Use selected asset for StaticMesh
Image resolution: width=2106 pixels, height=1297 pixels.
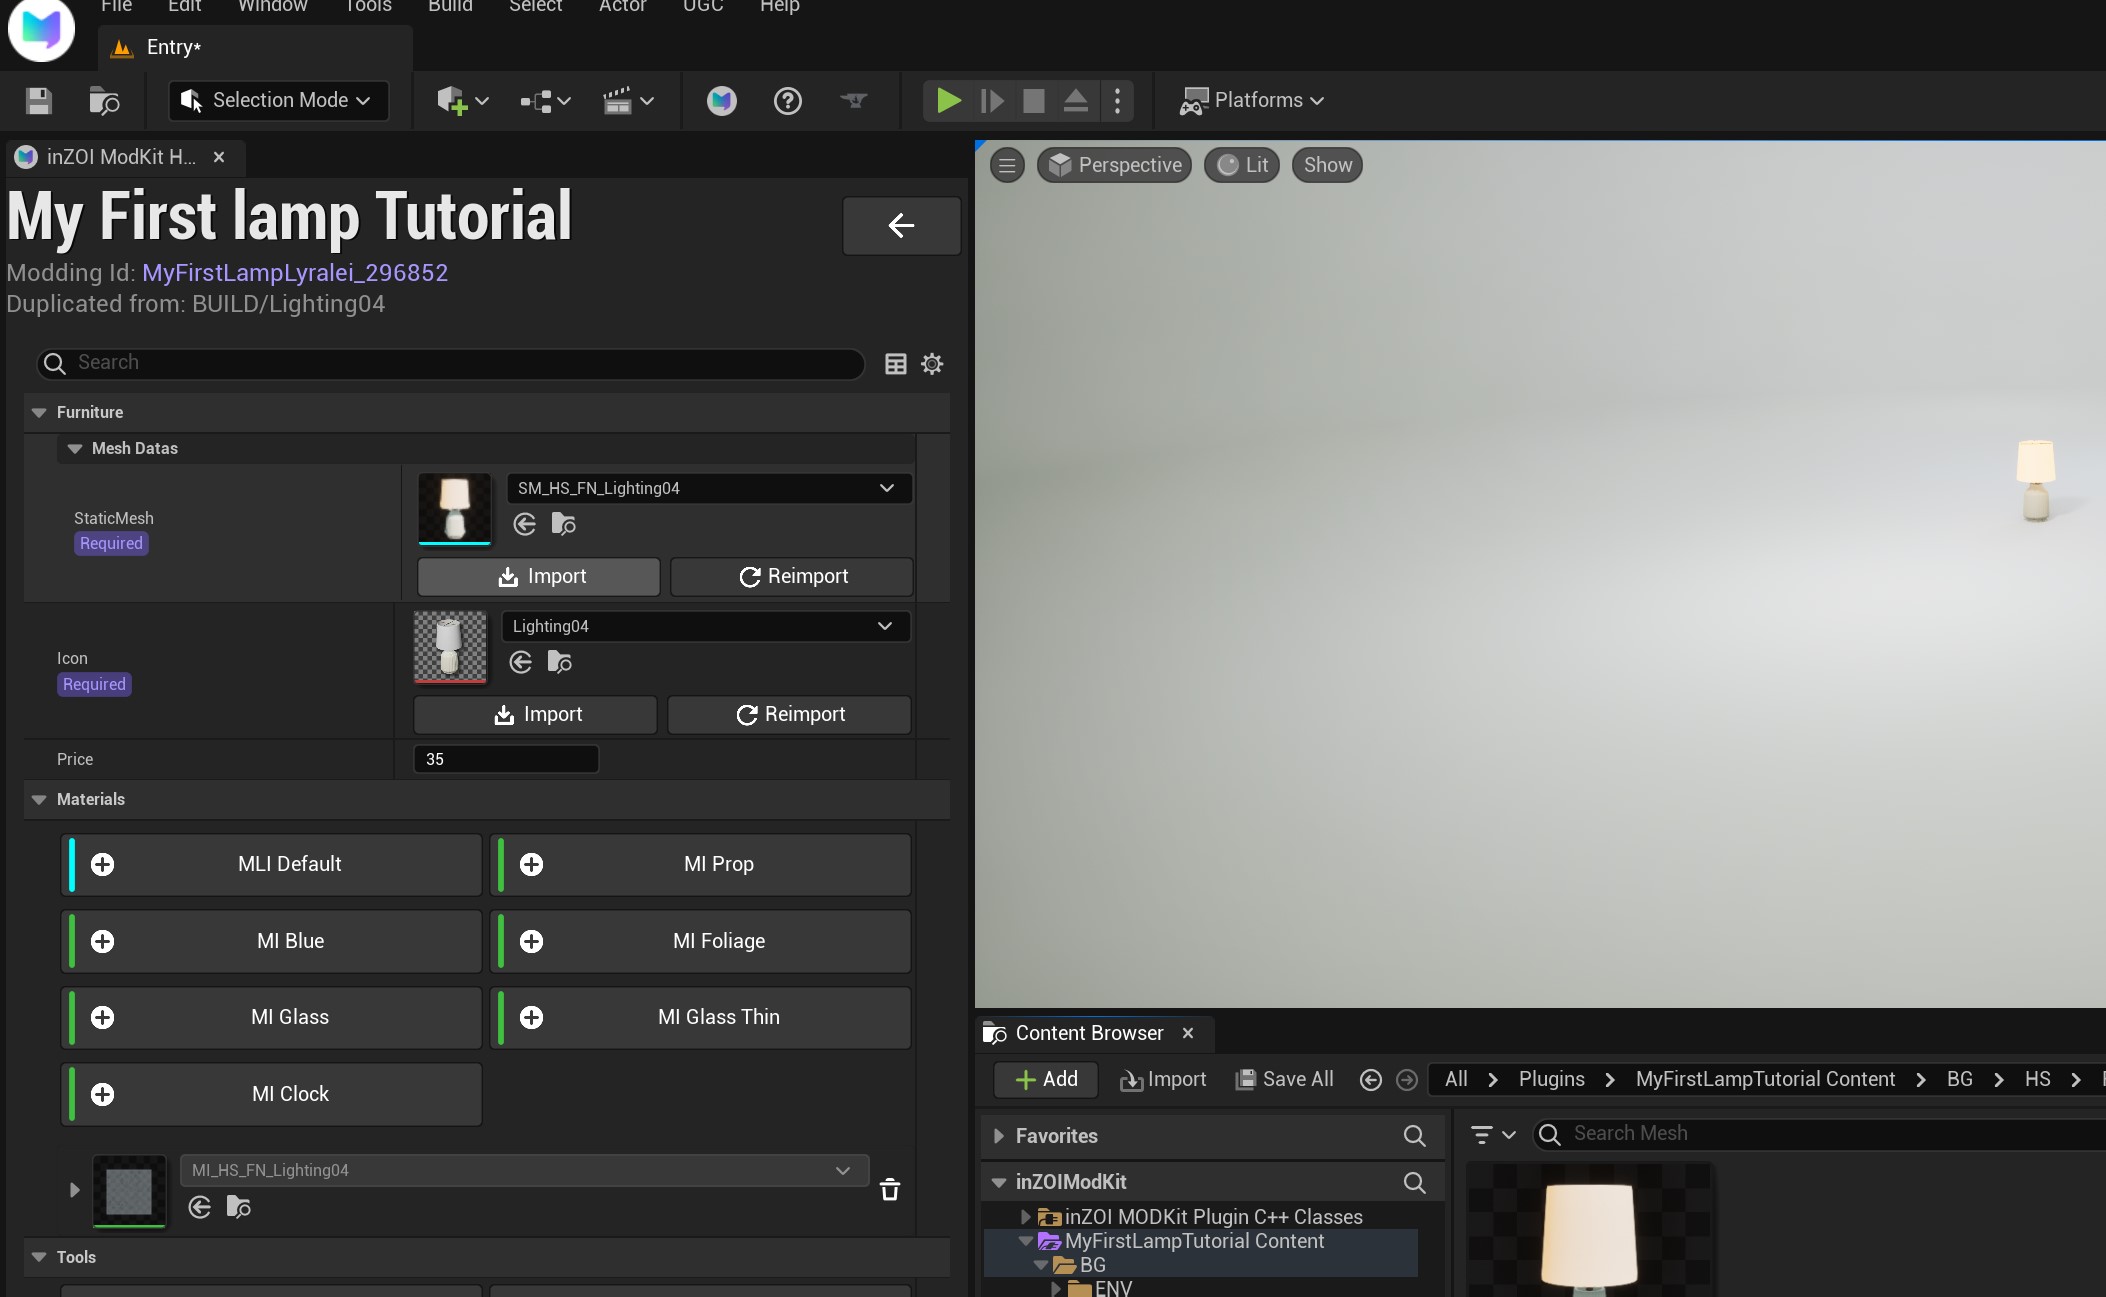pos(524,524)
